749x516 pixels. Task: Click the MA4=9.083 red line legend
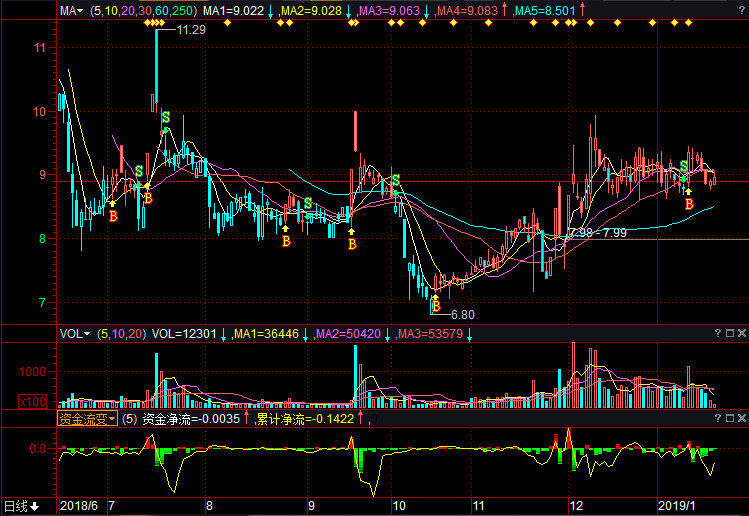click(x=468, y=11)
